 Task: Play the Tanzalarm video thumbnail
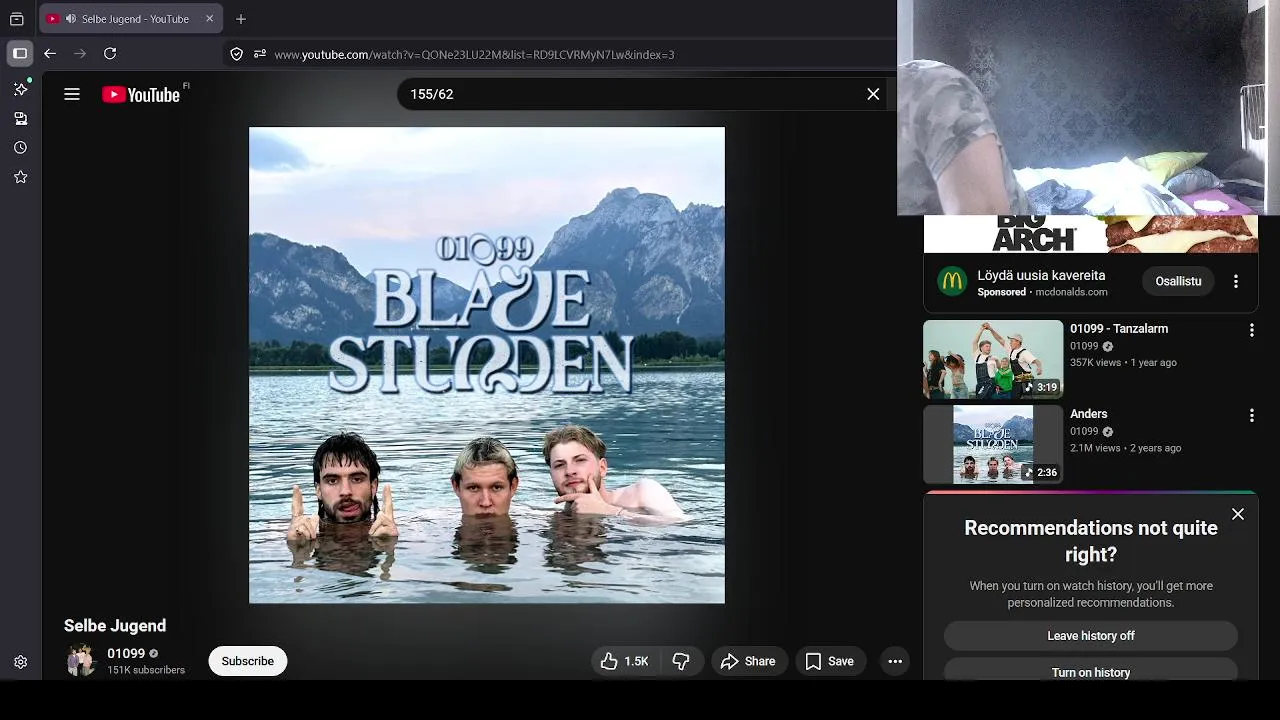[993, 359]
